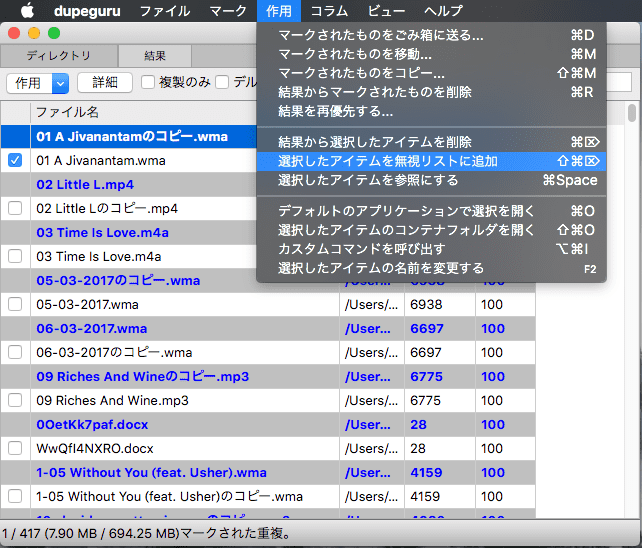This screenshot has width=642, height=548.
Task: Open the ファイル menu
Action: pos(164,11)
